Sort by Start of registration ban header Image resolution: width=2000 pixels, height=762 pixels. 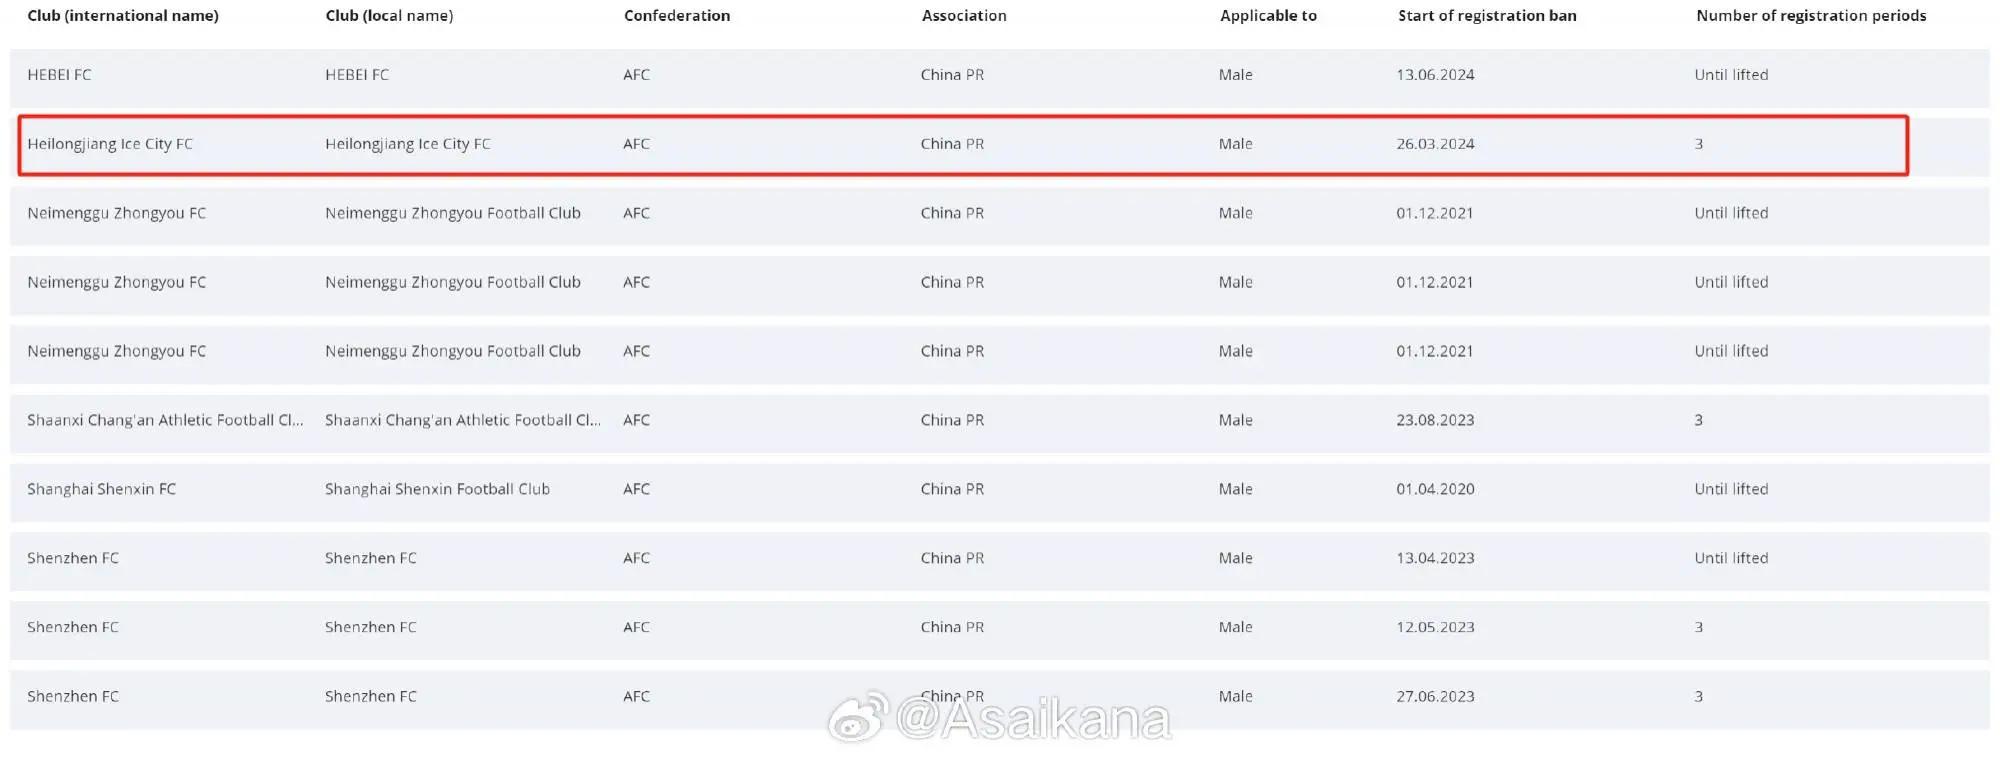tap(1487, 16)
